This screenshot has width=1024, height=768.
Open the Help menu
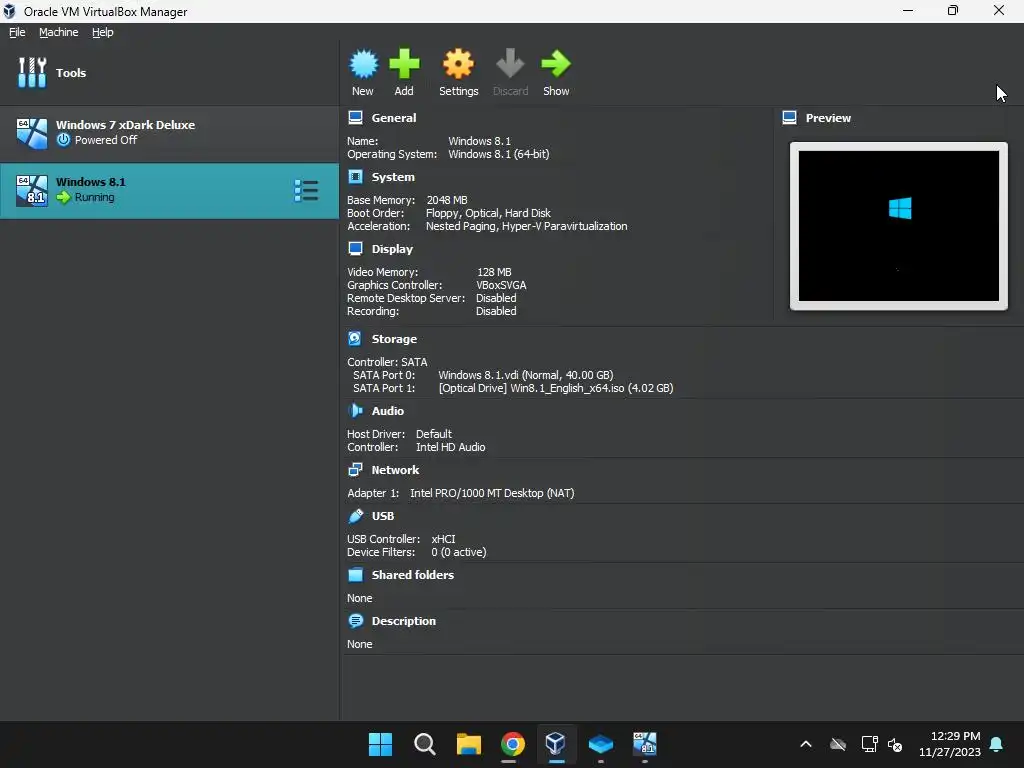tap(103, 32)
